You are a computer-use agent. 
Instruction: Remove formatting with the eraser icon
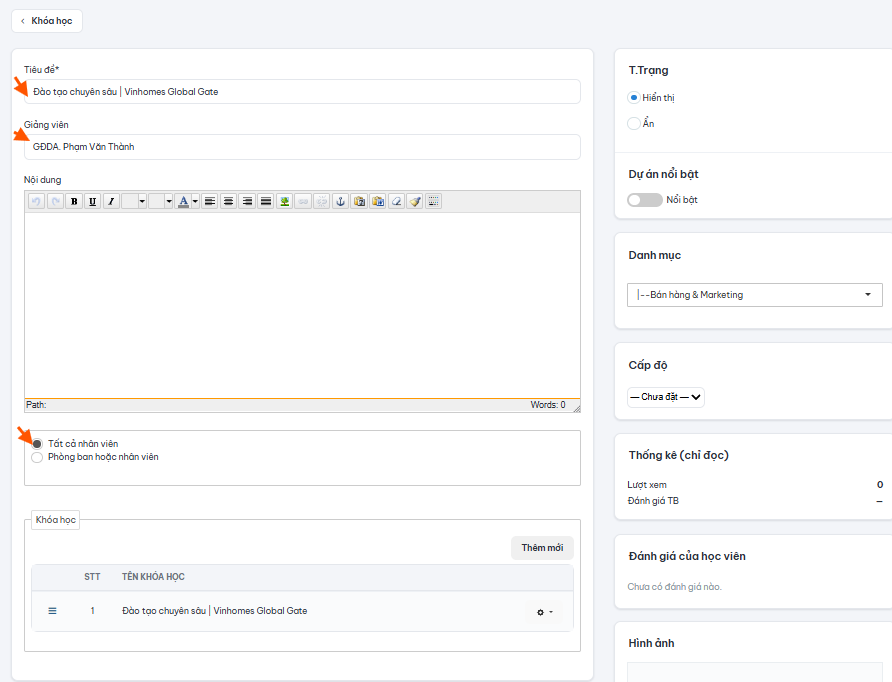[397, 201]
